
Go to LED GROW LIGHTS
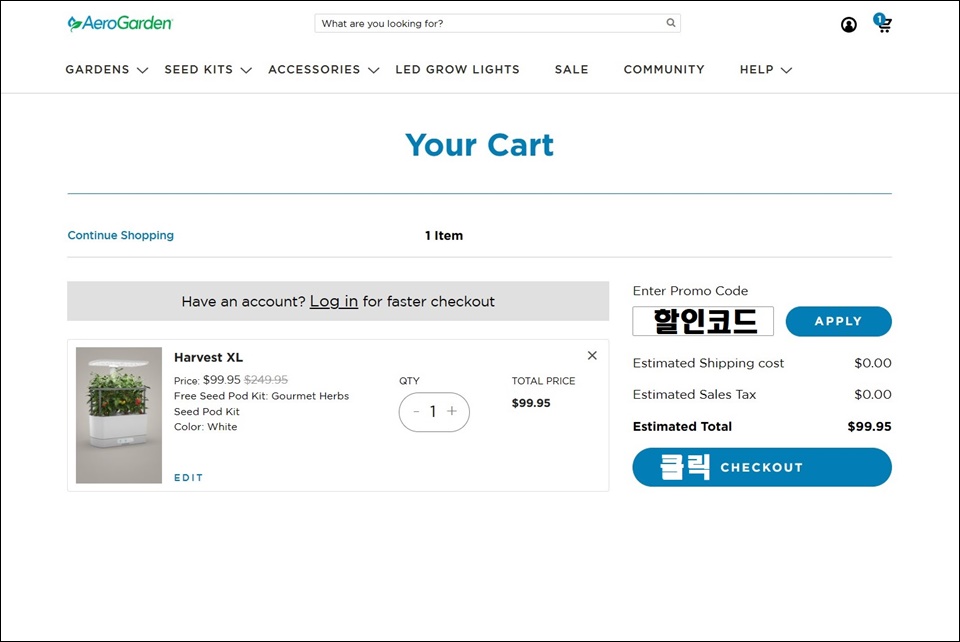click(x=457, y=70)
